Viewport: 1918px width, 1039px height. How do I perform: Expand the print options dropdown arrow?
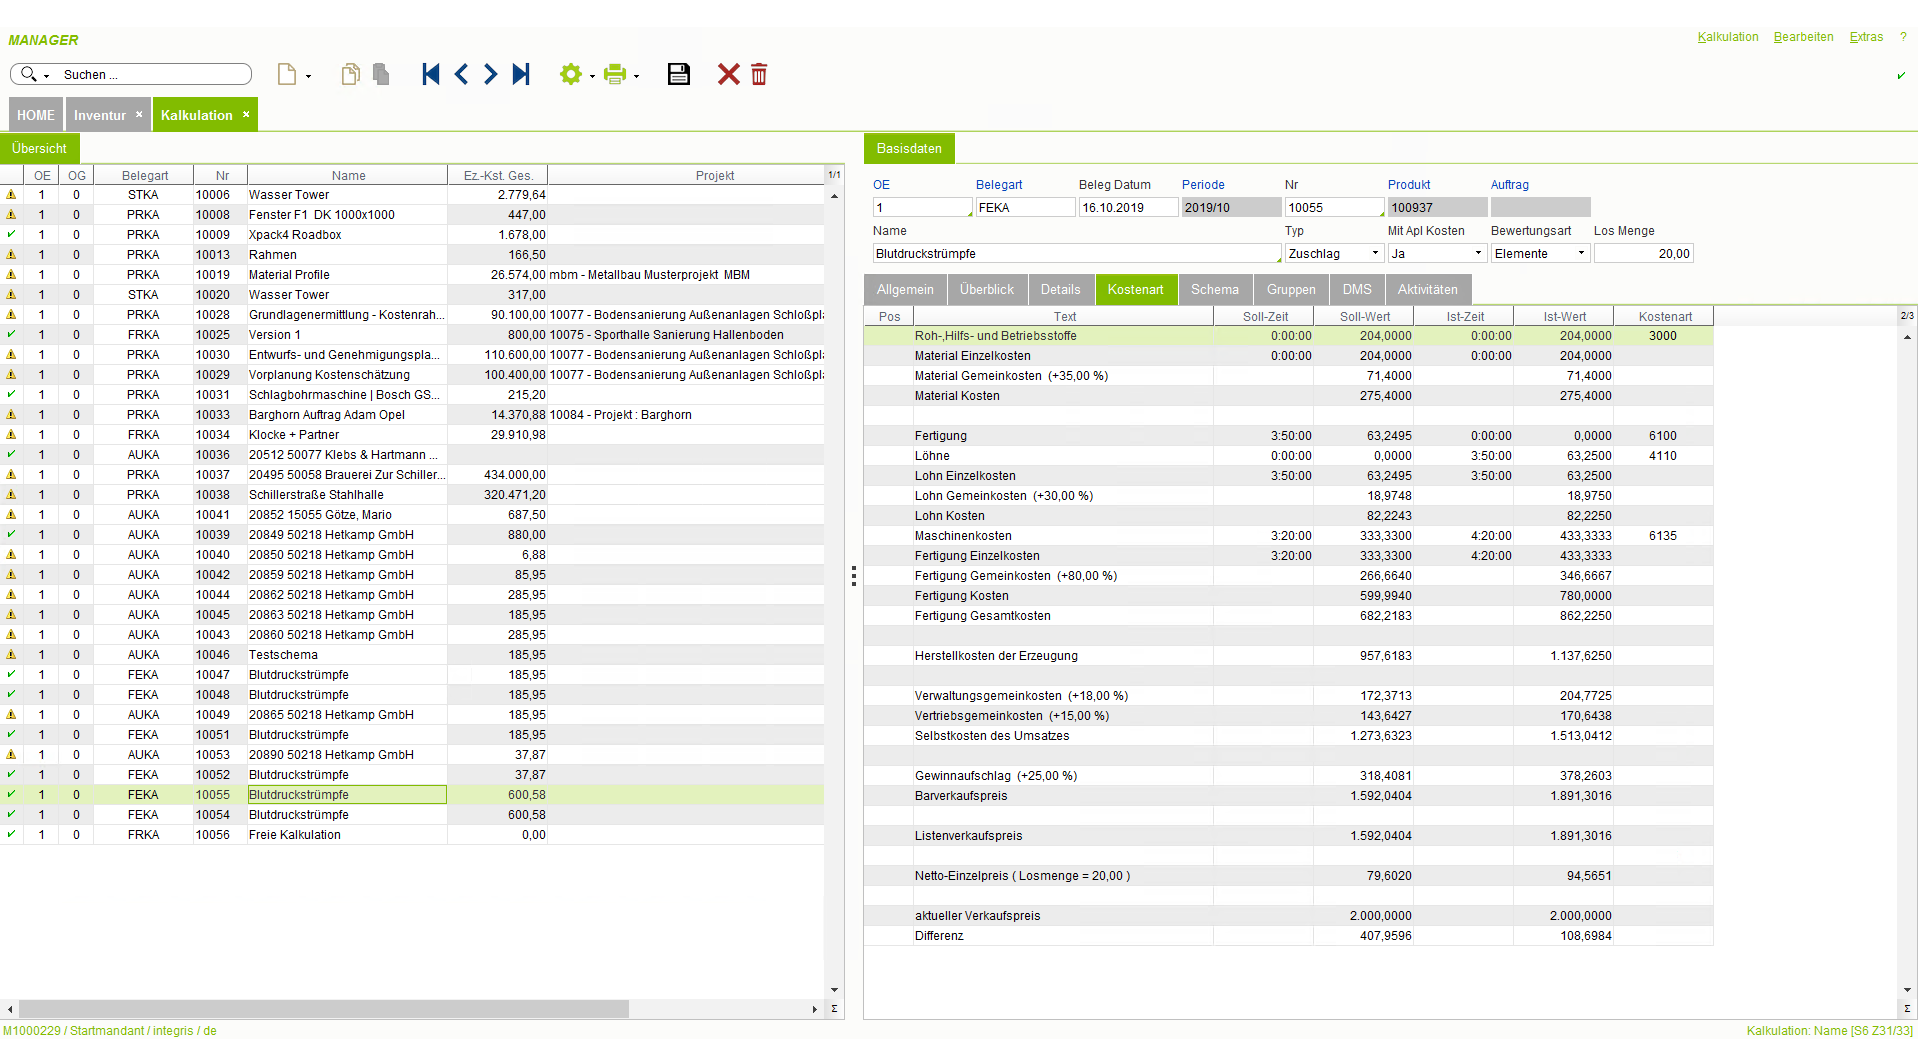636,76
